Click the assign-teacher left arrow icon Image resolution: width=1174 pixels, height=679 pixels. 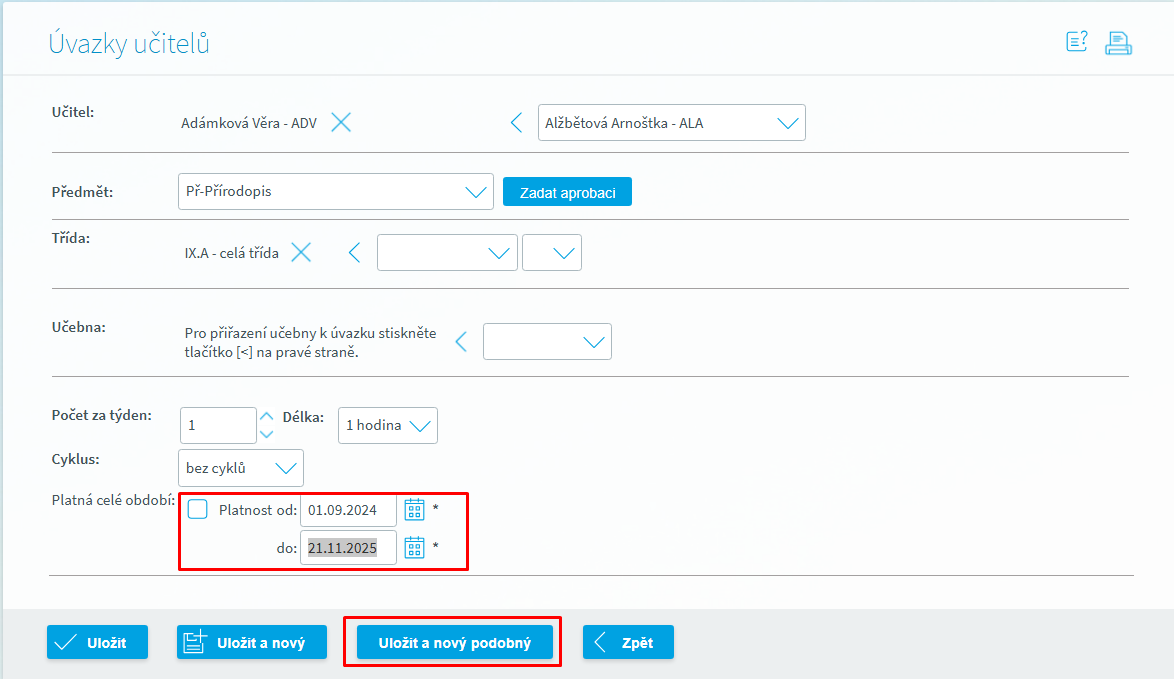point(516,123)
